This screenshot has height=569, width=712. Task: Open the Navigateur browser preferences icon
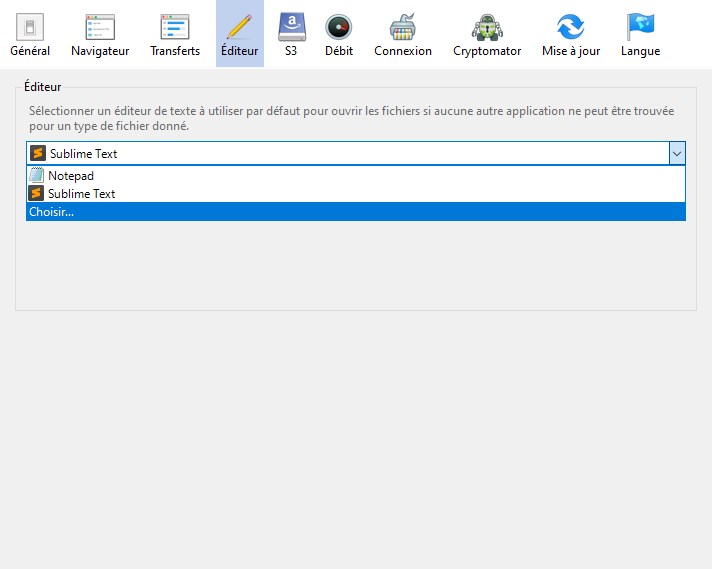coord(100,27)
